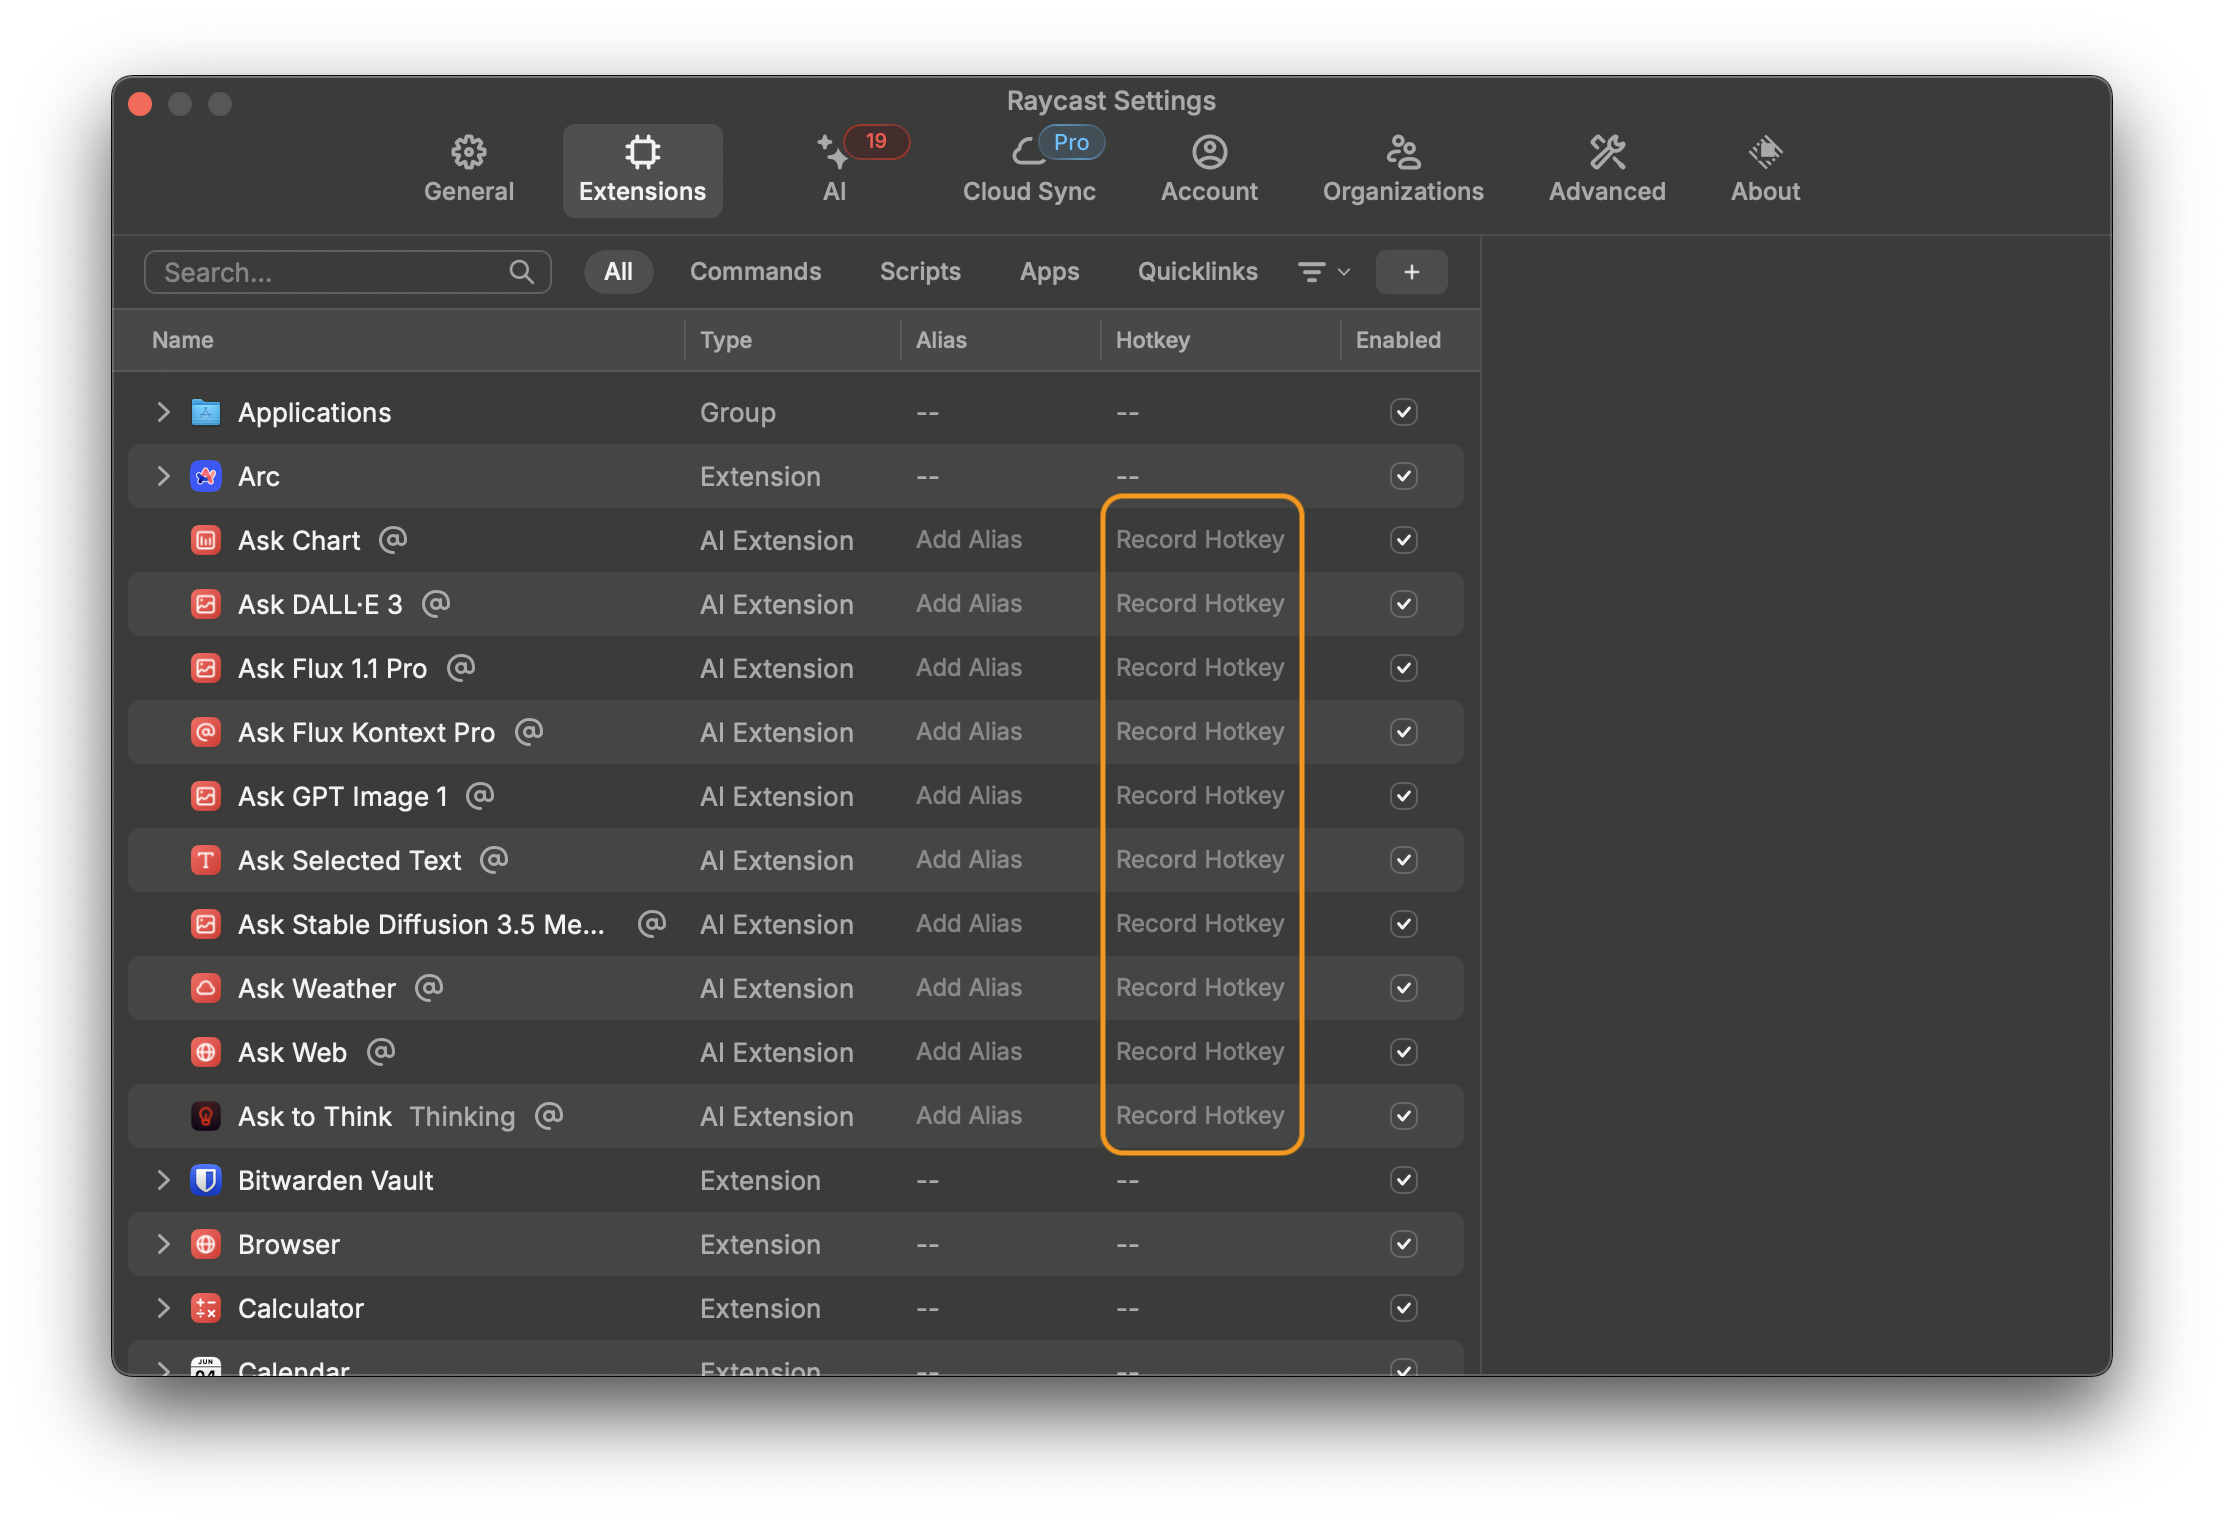Click the Ask Chart icon
Screen dimensions: 2224x1524
click(x=206, y=540)
